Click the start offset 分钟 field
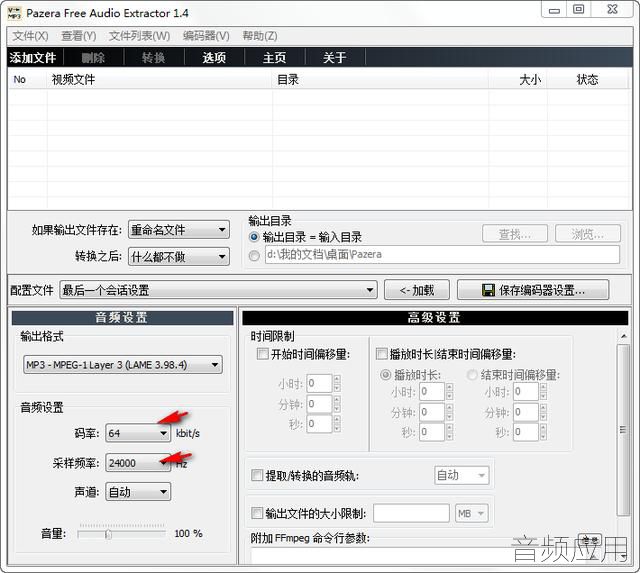Viewport: 640px width, 573px height. coord(319,404)
